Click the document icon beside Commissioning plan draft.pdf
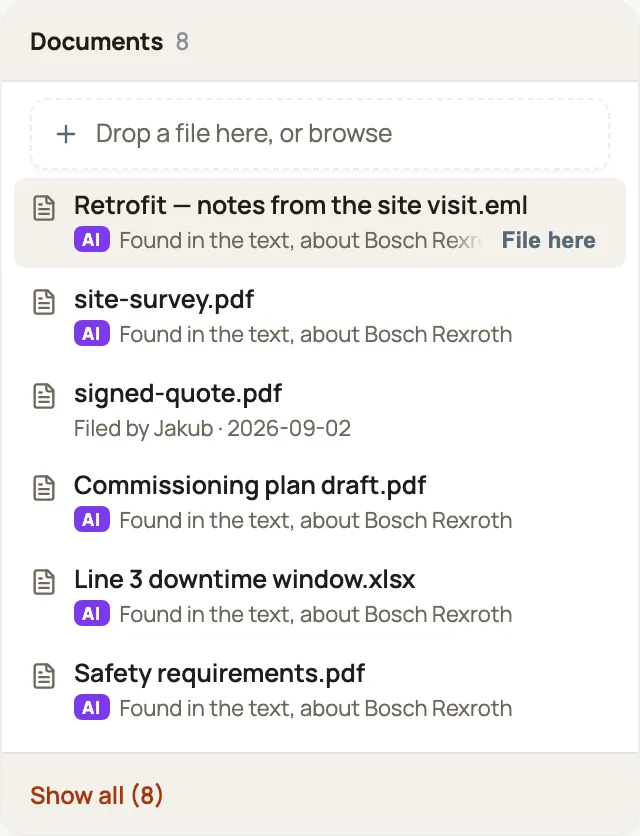 44,488
